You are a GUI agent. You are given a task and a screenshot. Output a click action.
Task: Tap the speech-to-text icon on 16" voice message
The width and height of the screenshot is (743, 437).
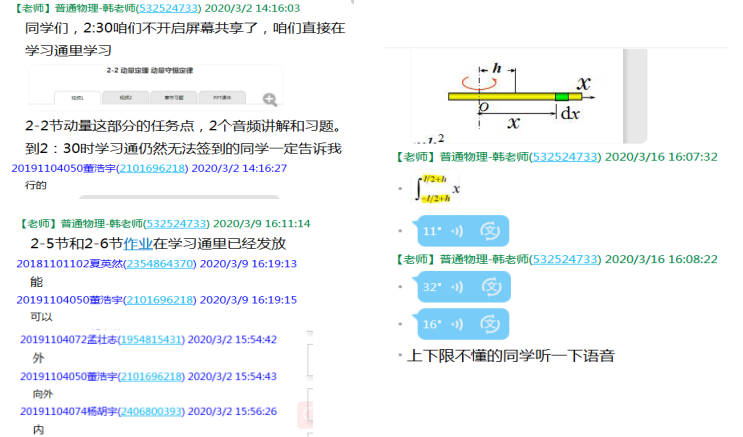(x=490, y=324)
